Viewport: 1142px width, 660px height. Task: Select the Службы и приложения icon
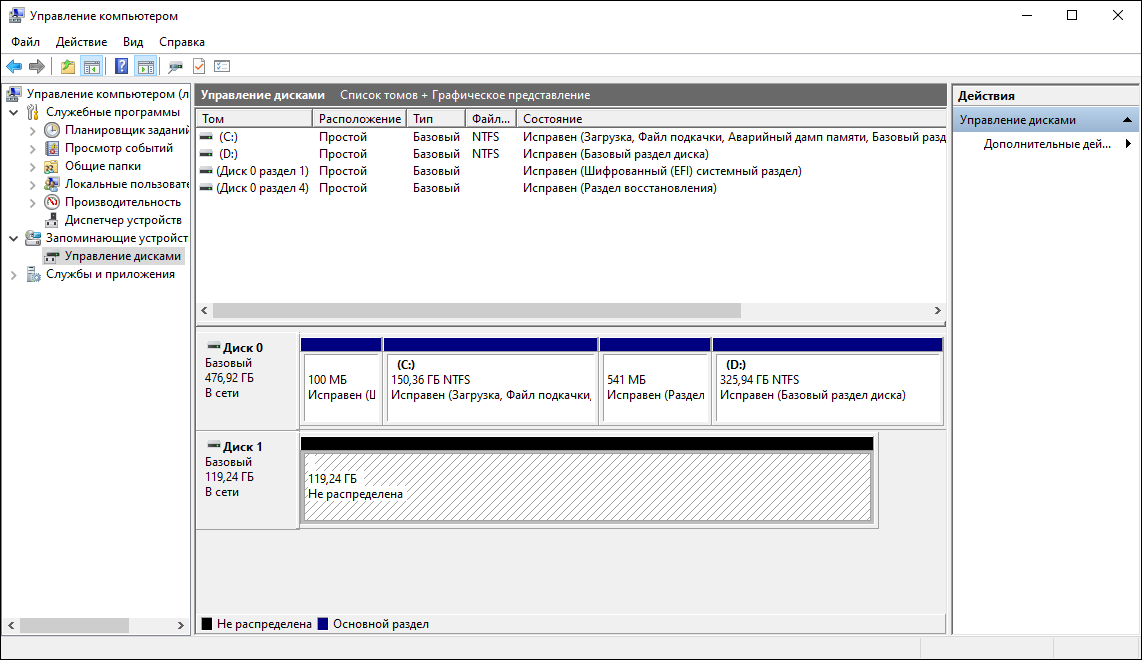tap(33, 274)
